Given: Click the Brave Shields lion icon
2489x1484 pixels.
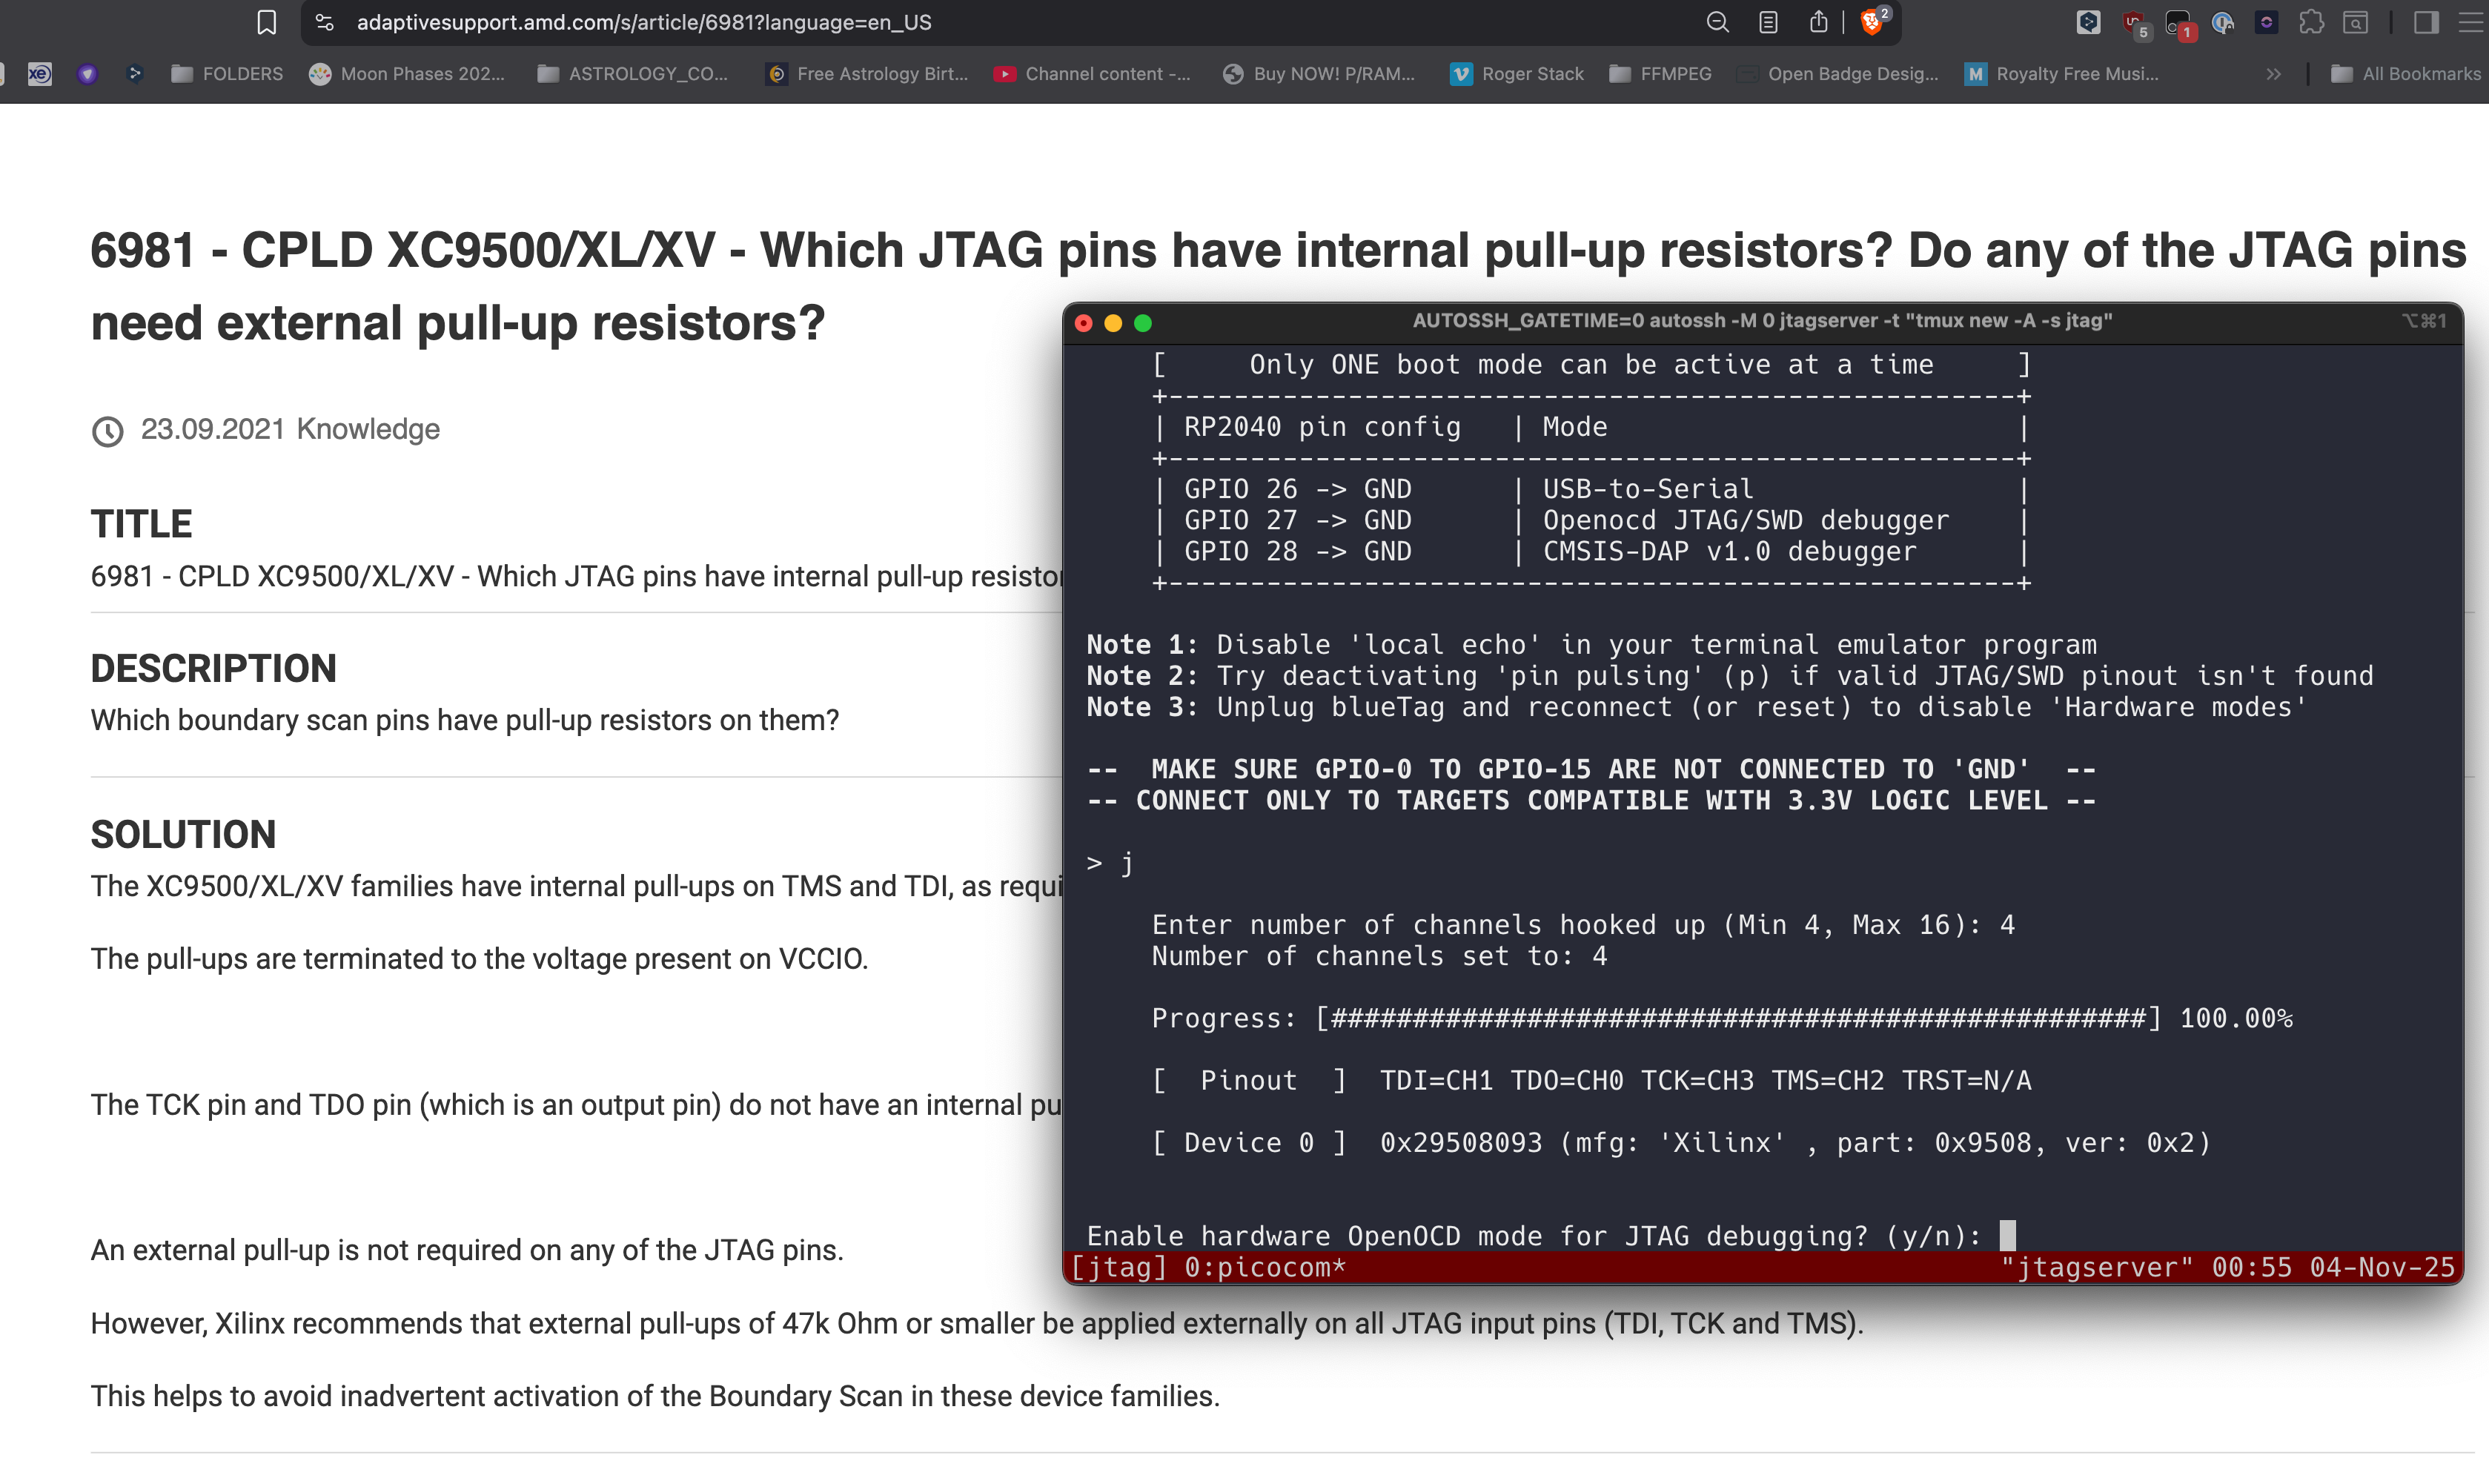Looking at the screenshot, I should pos(1871,22).
